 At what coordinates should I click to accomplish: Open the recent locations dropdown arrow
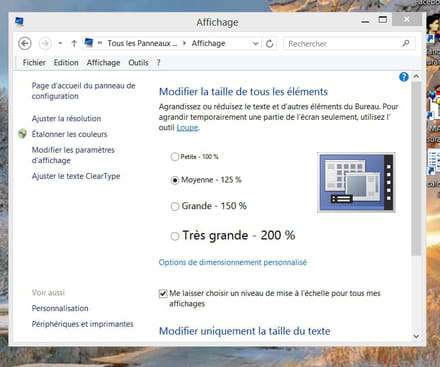click(60, 43)
